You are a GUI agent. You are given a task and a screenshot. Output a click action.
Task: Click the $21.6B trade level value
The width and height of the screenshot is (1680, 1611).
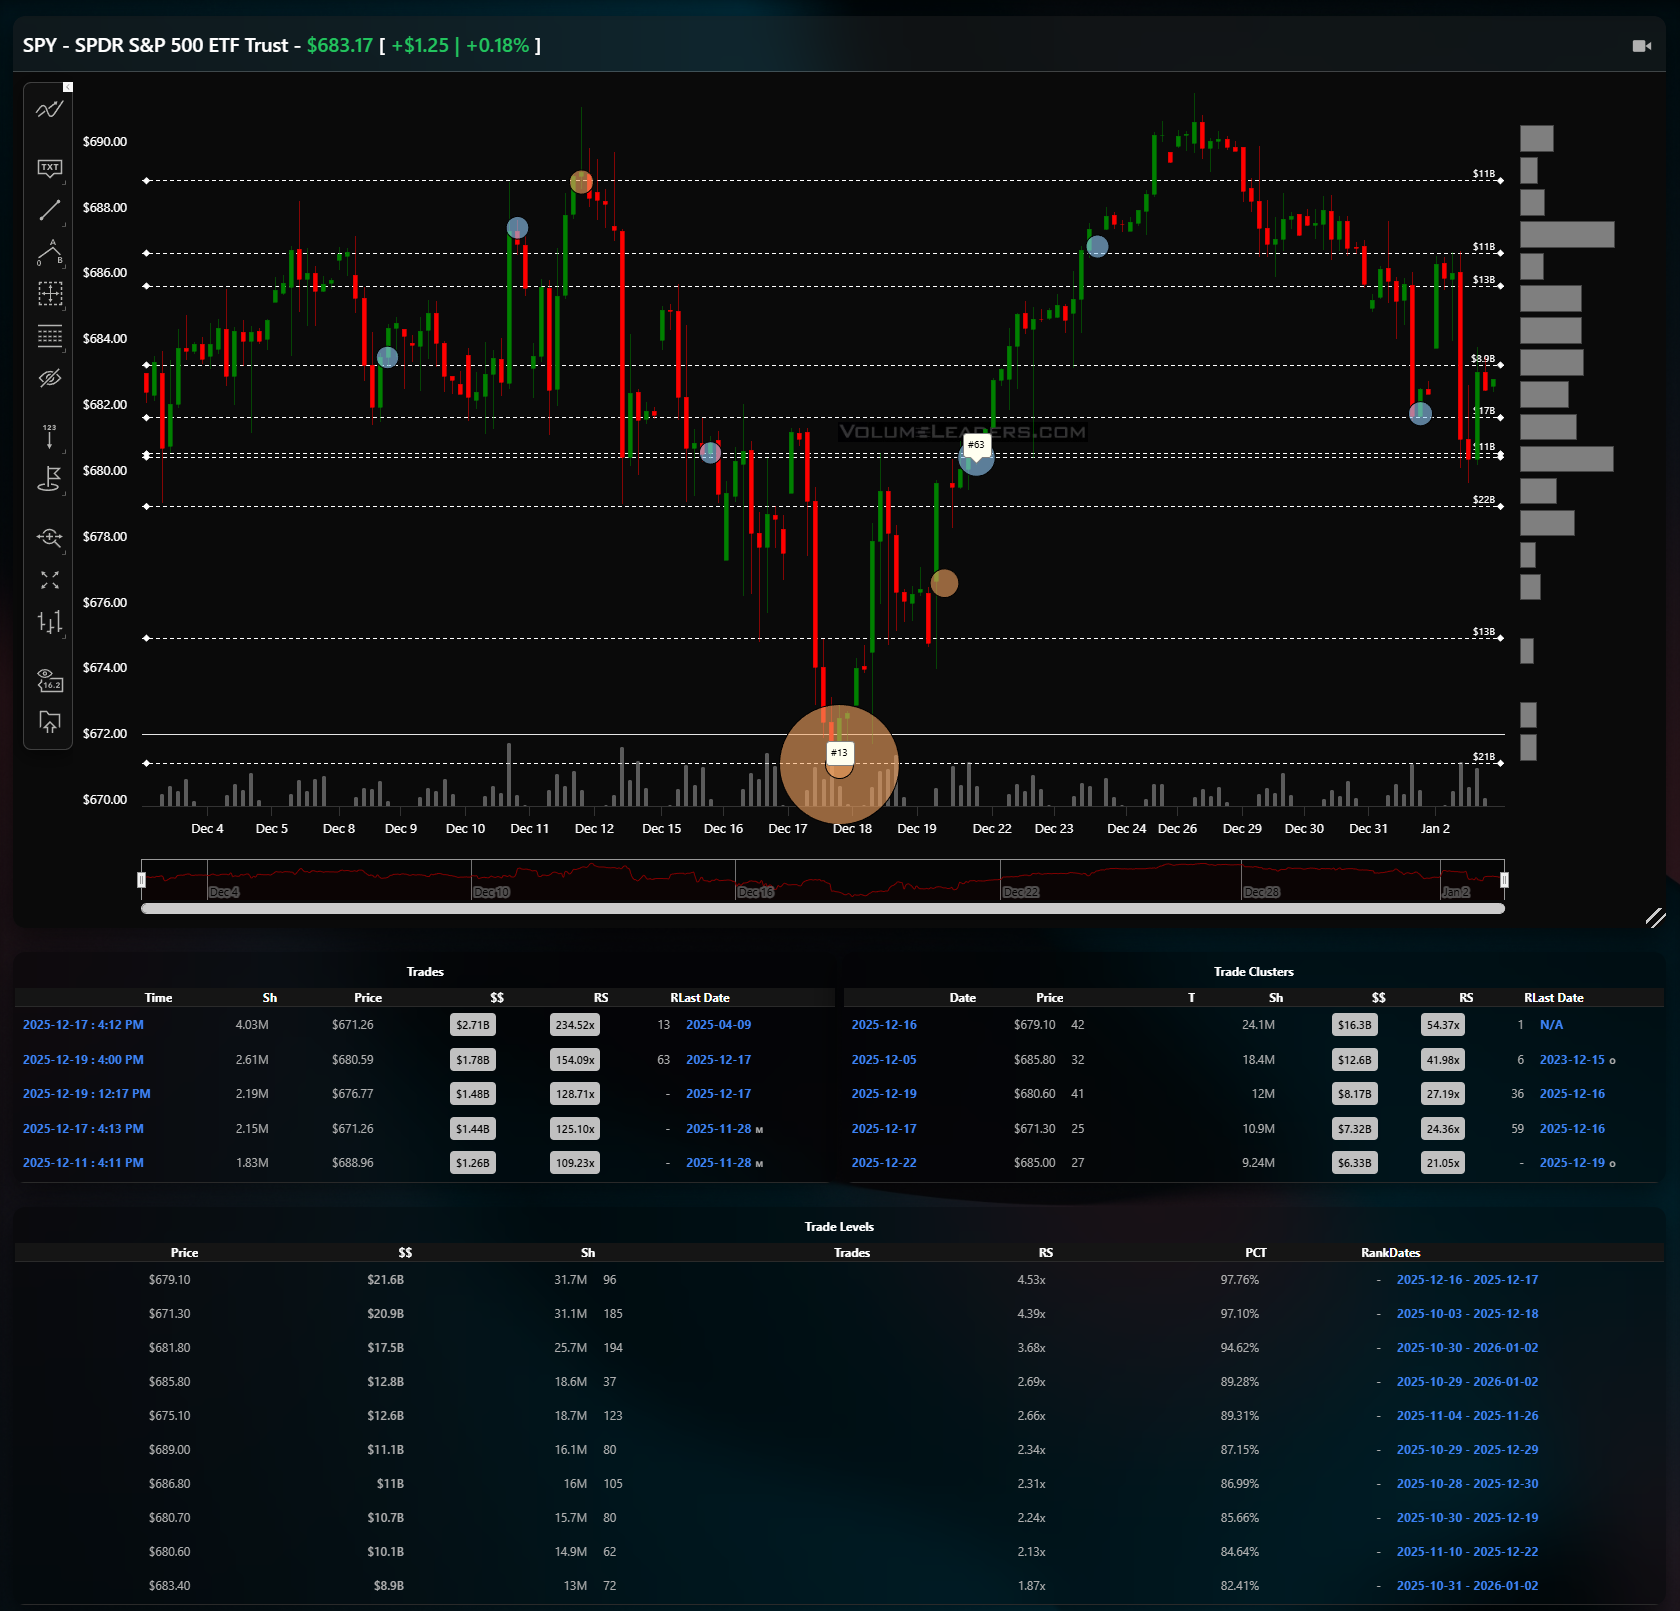385,1280
